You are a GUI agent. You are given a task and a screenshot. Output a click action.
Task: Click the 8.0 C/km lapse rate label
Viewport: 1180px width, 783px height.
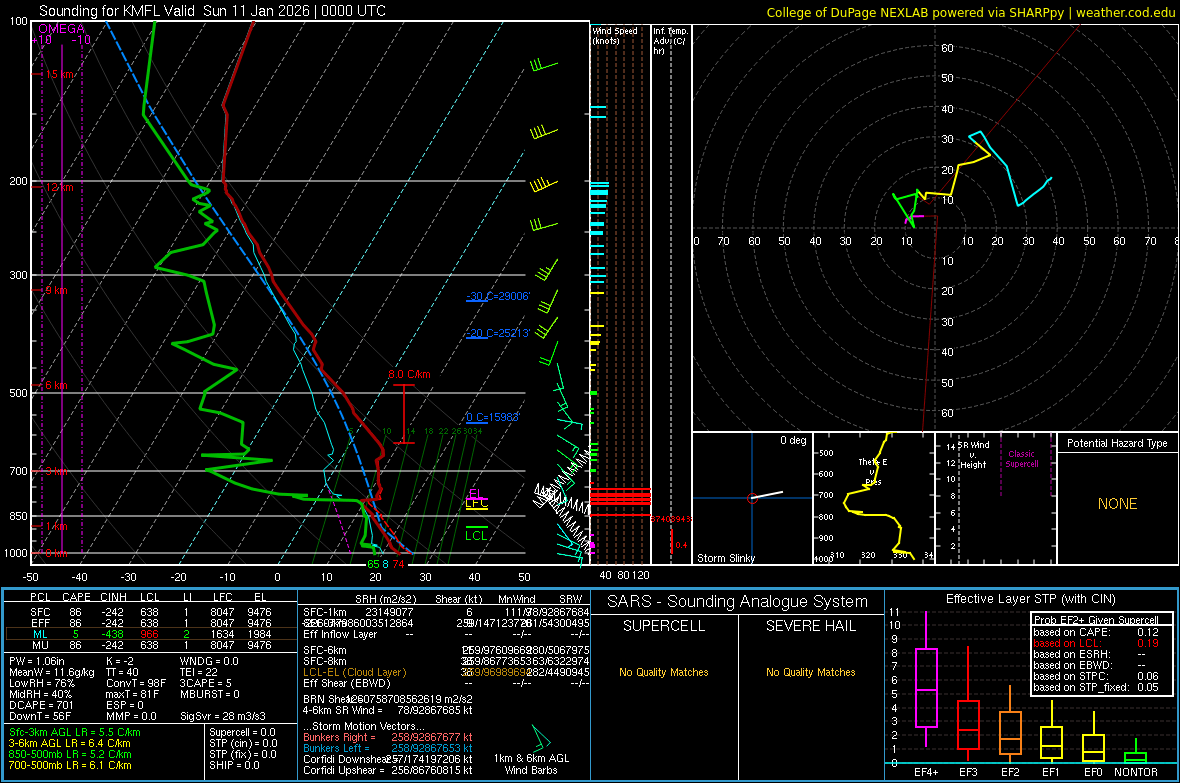409,374
